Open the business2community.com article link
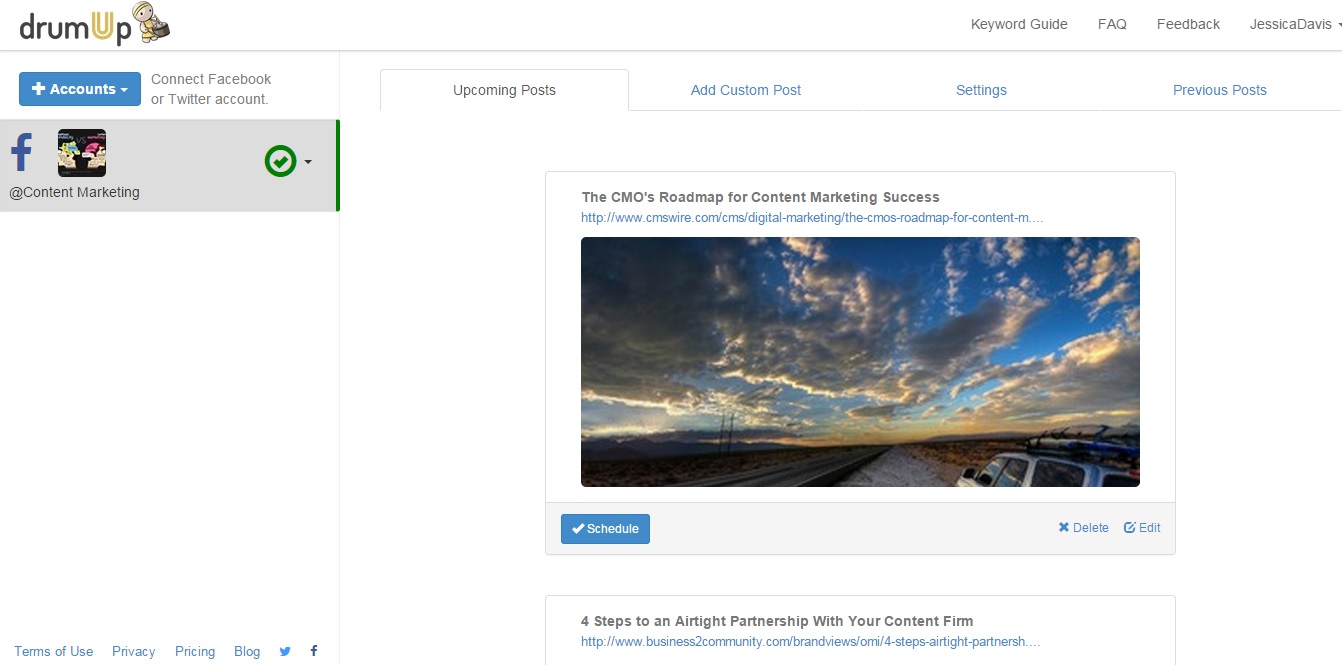Image resolution: width=1342 pixels, height=665 pixels. (x=810, y=641)
